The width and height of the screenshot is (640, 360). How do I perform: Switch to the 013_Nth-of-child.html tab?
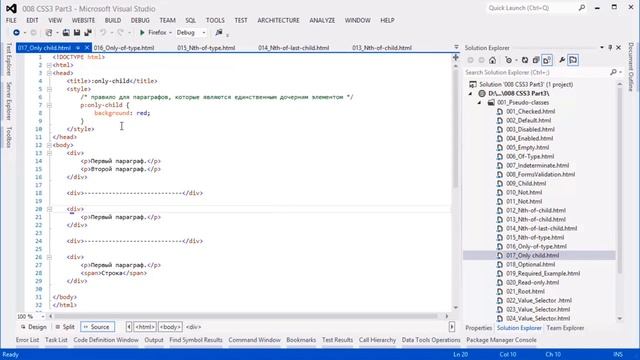coord(382,48)
